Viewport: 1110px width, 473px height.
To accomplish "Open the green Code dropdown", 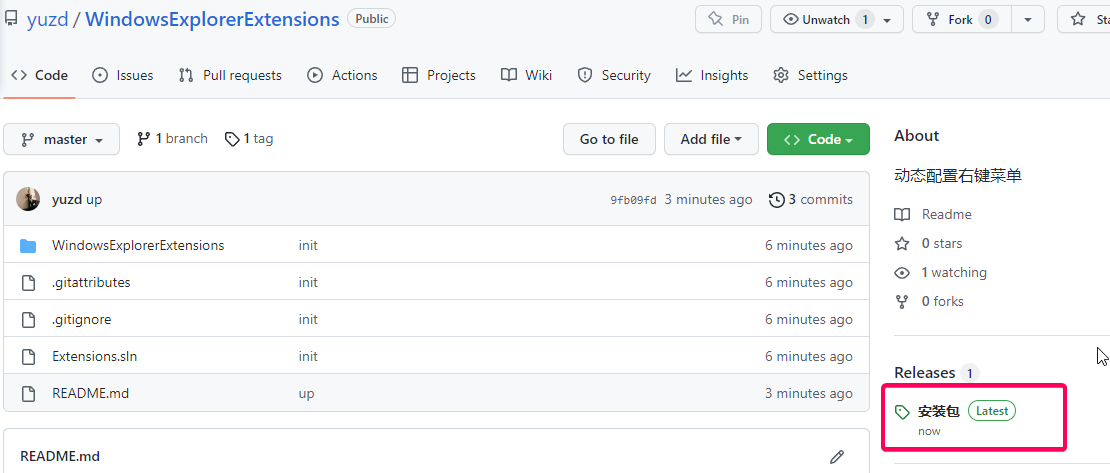I will pyautogui.click(x=818, y=139).
